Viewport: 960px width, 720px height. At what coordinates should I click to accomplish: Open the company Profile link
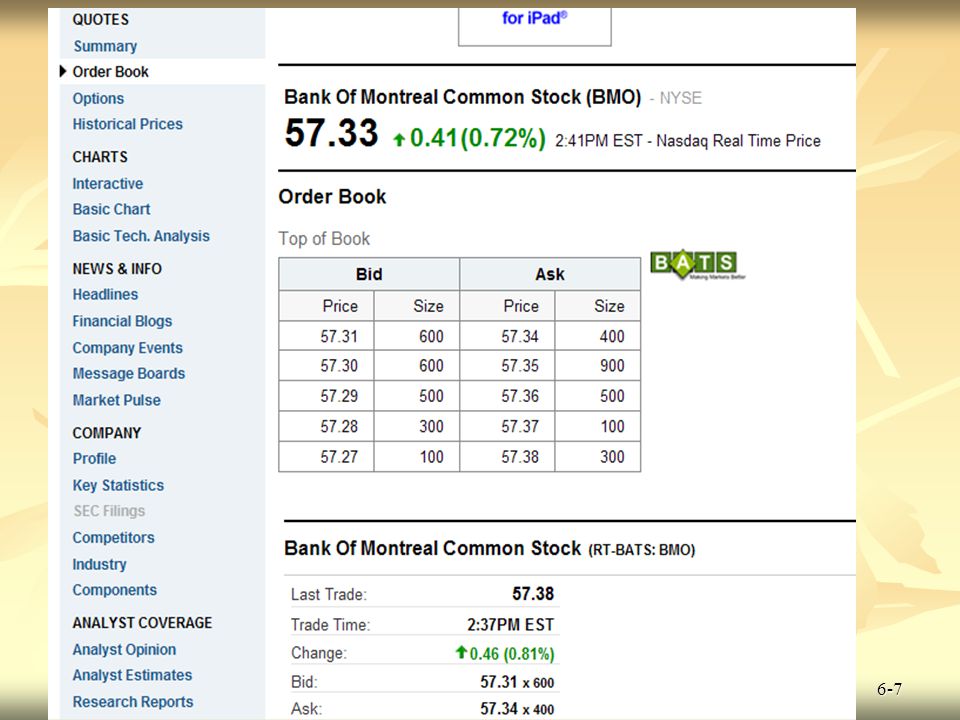pos(94,459)
